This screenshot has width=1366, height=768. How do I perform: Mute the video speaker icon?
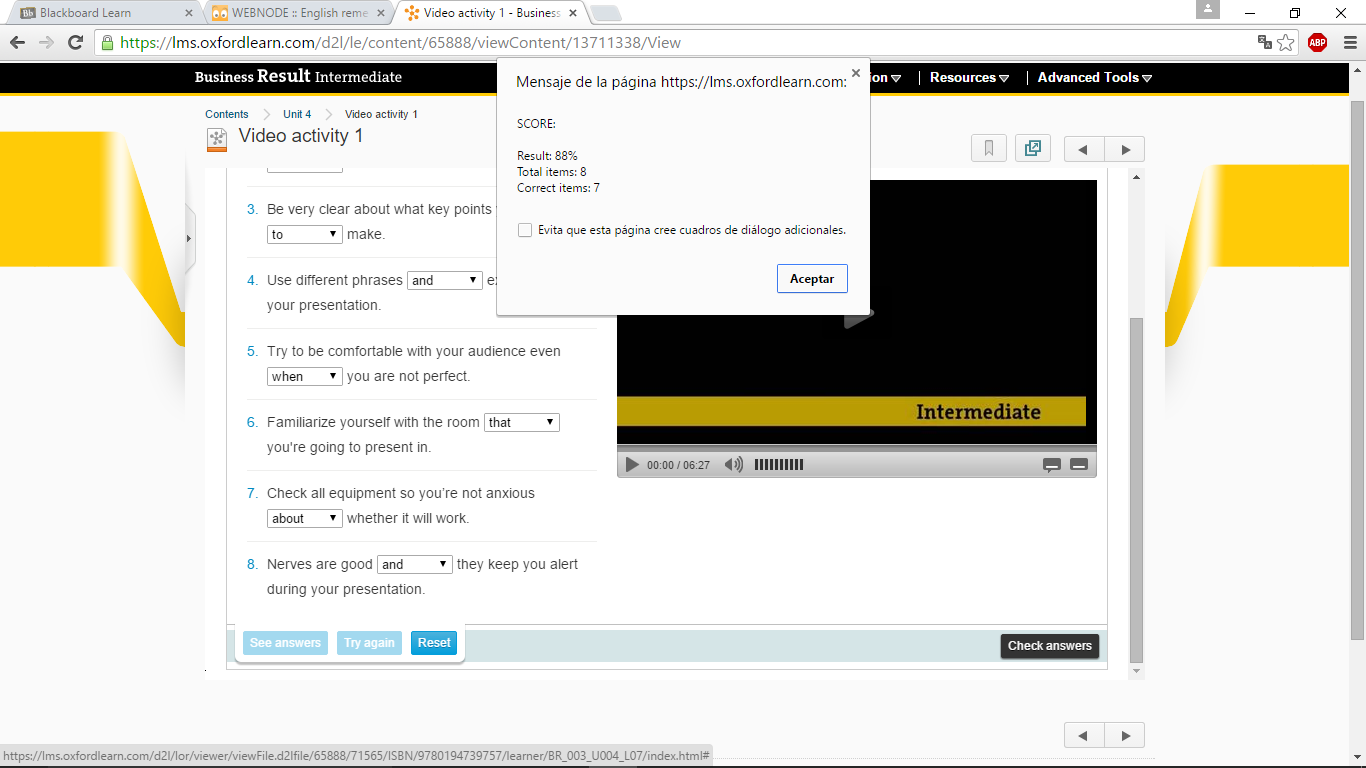pyautogui.click(x=734, y=465)
